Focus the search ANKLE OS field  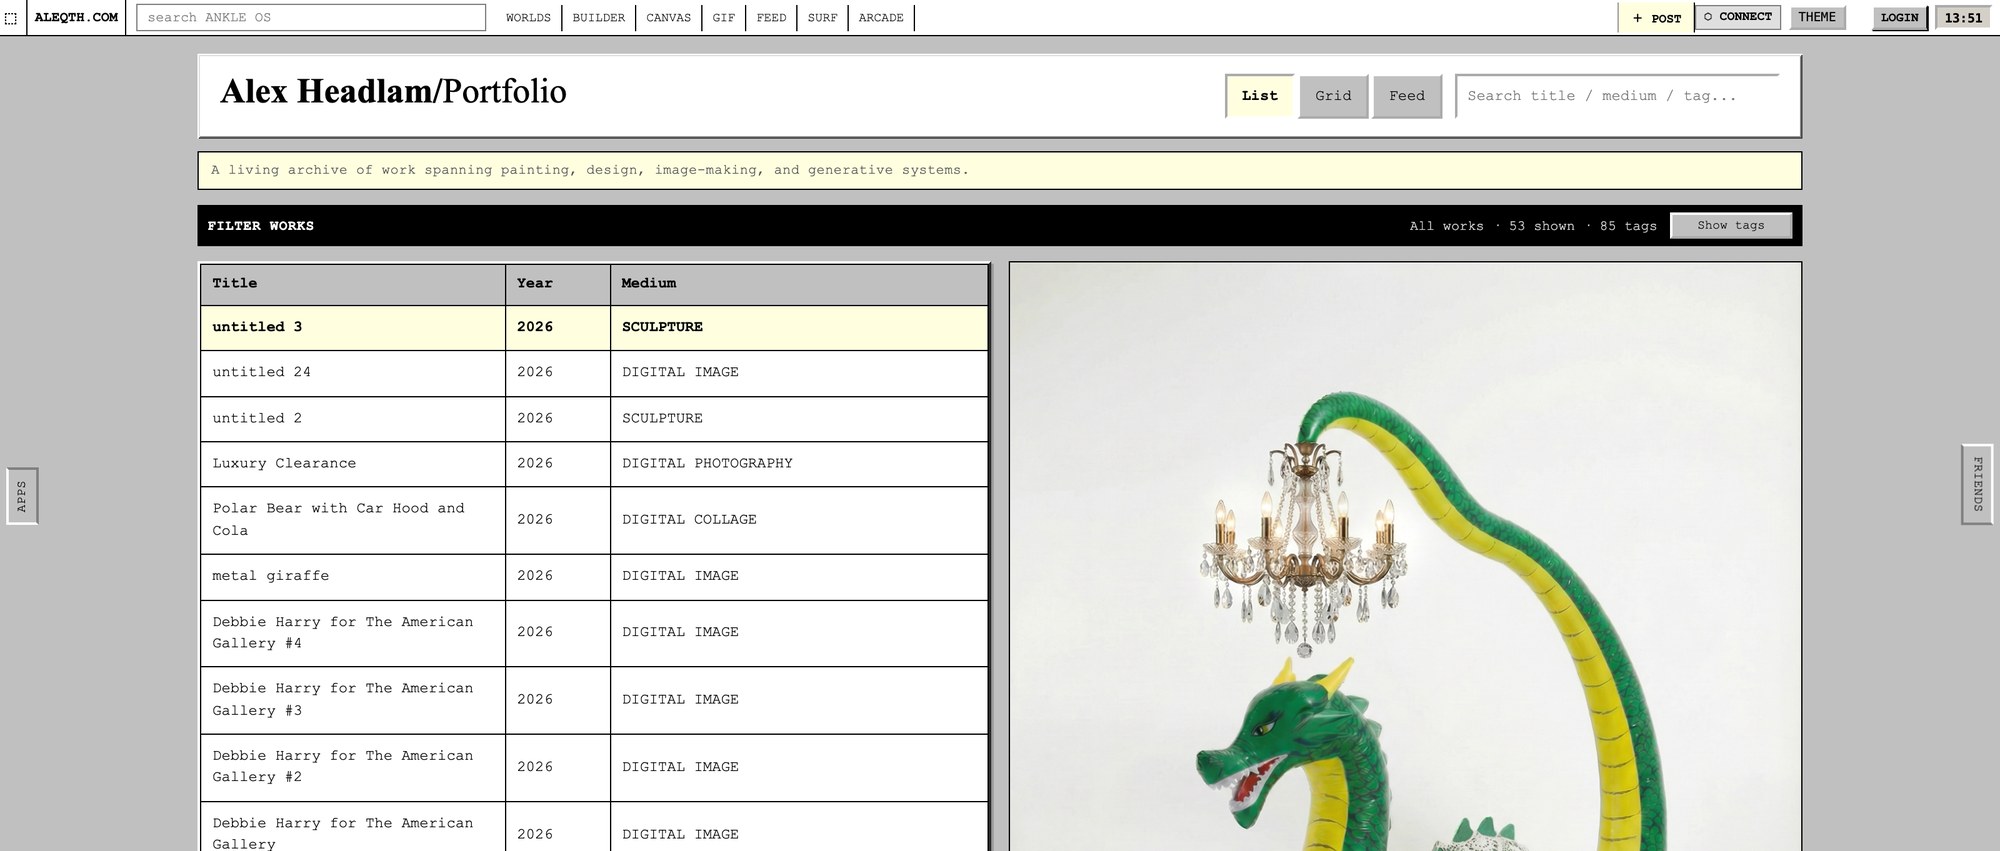tap(311, 18)
